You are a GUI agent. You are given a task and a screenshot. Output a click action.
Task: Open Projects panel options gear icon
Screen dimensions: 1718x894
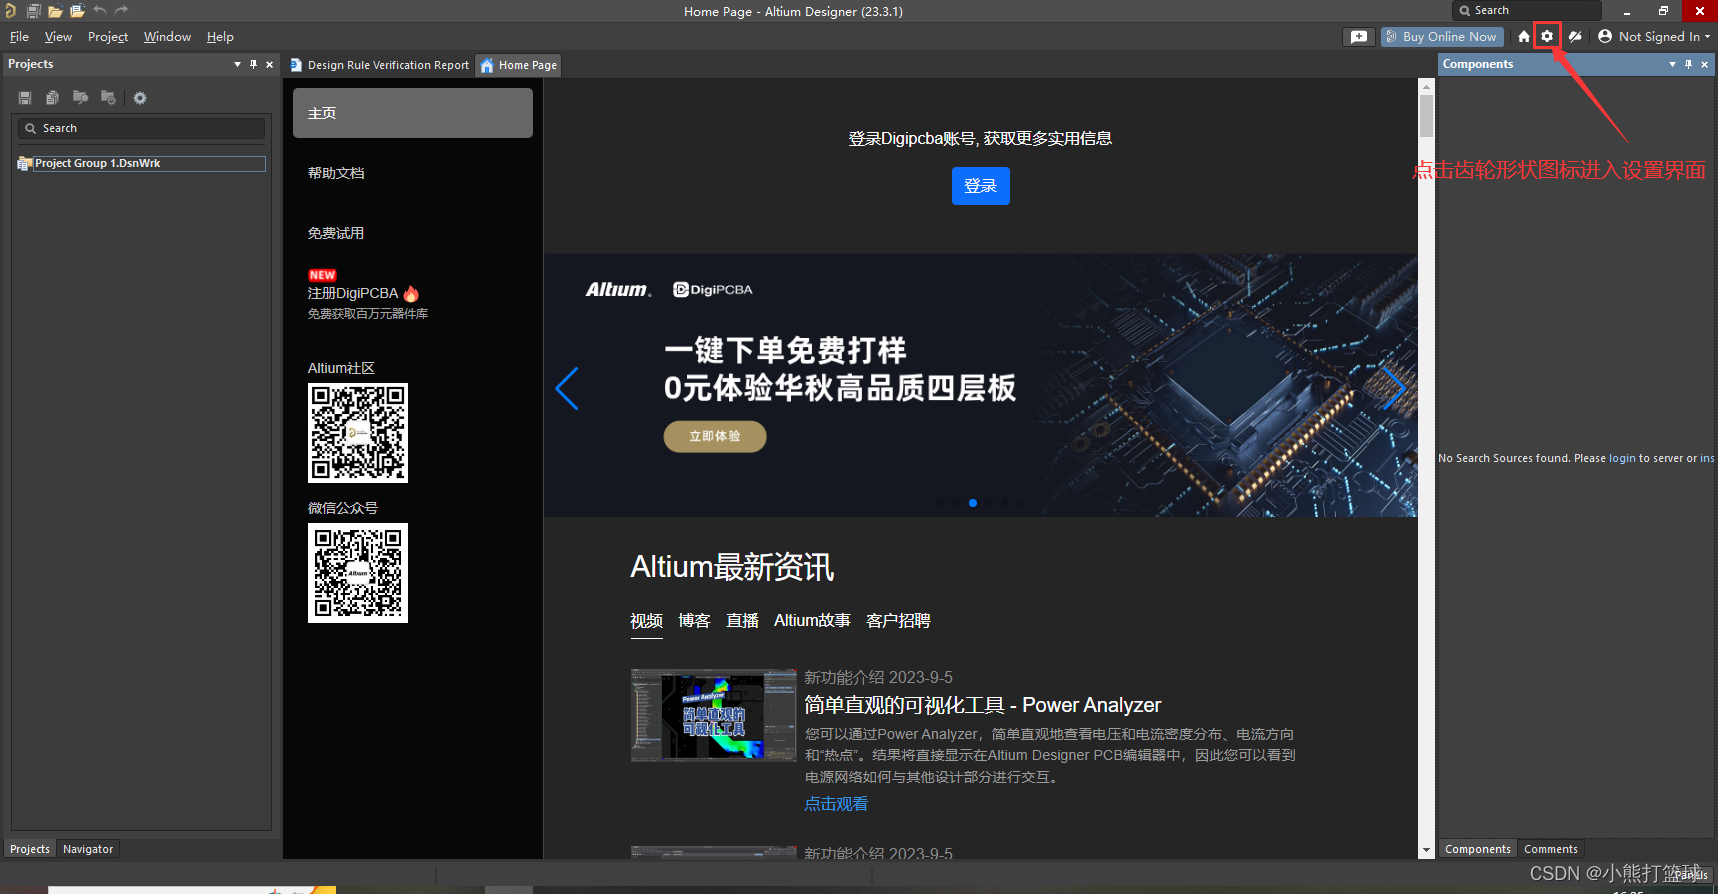(140, 98)
